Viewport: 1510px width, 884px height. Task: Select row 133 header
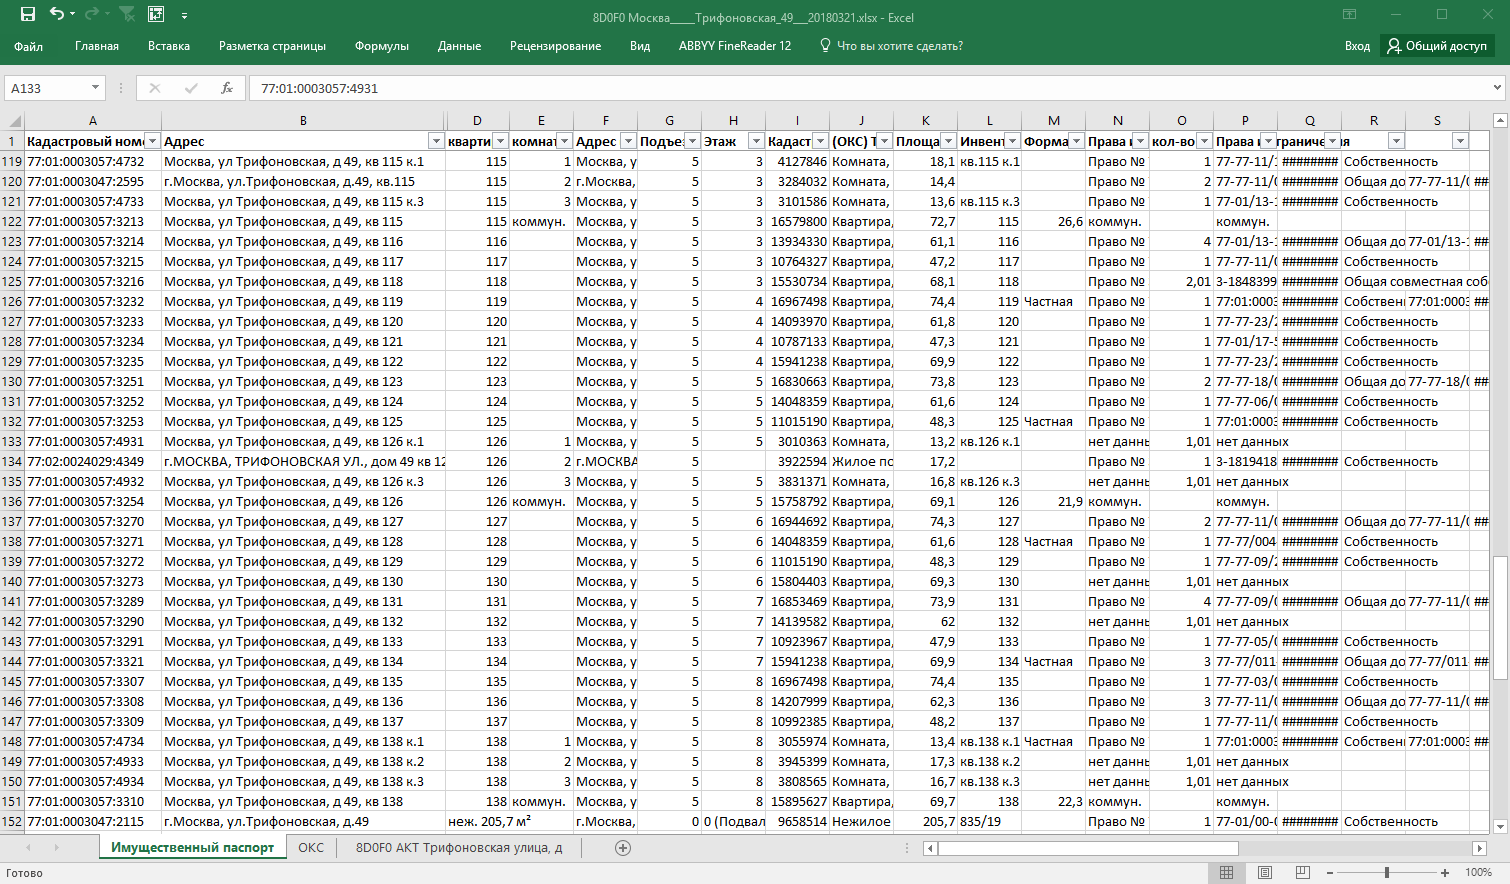(12, 441)
